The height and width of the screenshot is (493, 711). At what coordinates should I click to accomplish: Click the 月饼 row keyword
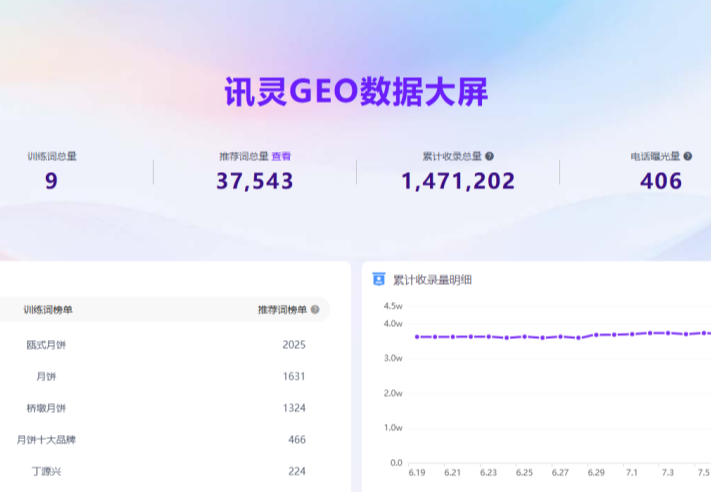point(46,376)
